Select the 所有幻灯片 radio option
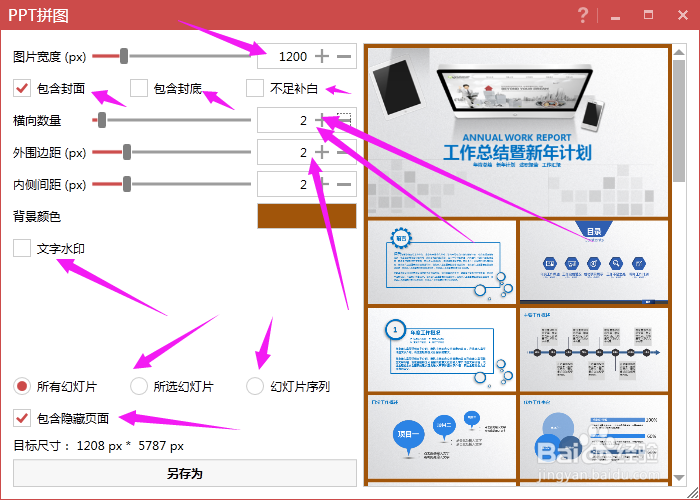Viewport: 700px width, 500px height. click(22, 386)
